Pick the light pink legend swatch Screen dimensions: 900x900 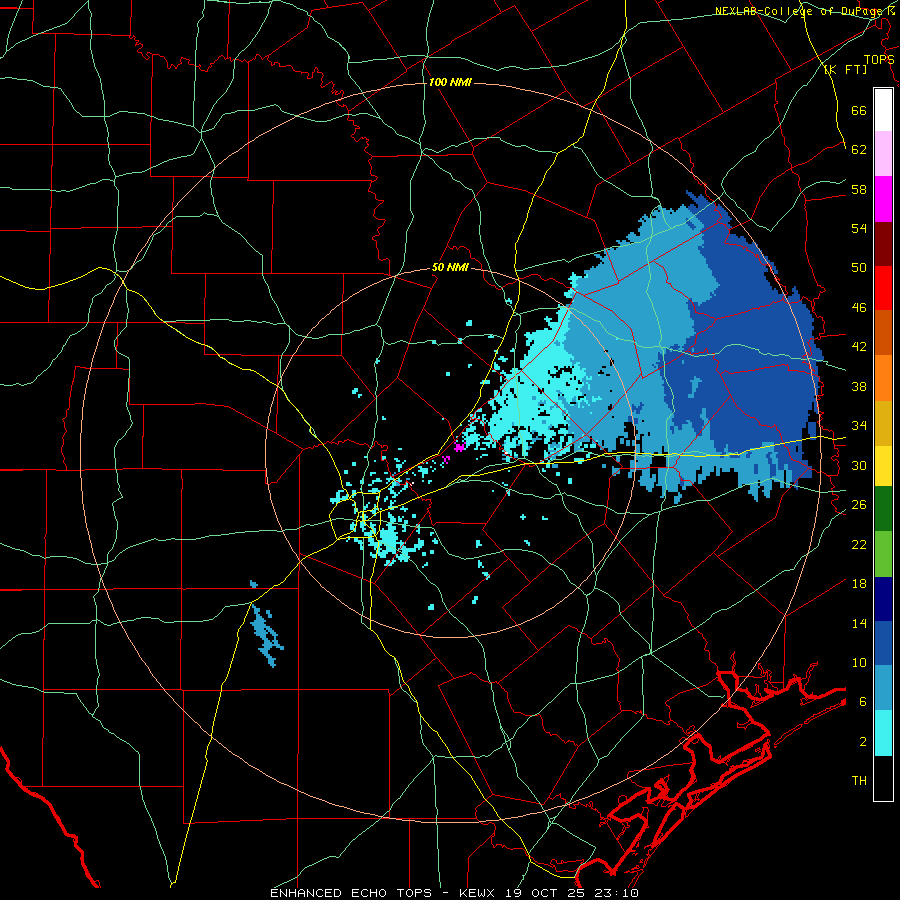883,153
